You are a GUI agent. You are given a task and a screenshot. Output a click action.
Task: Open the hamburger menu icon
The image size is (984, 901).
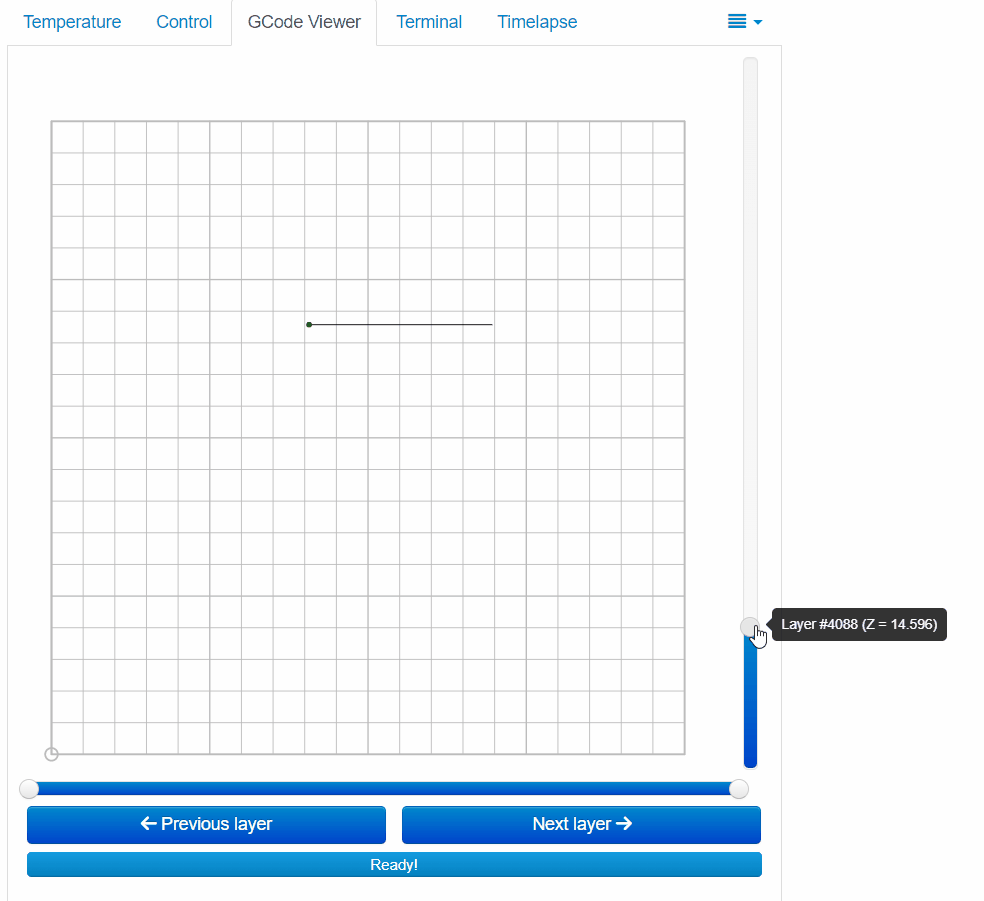[x=737, y=21]
